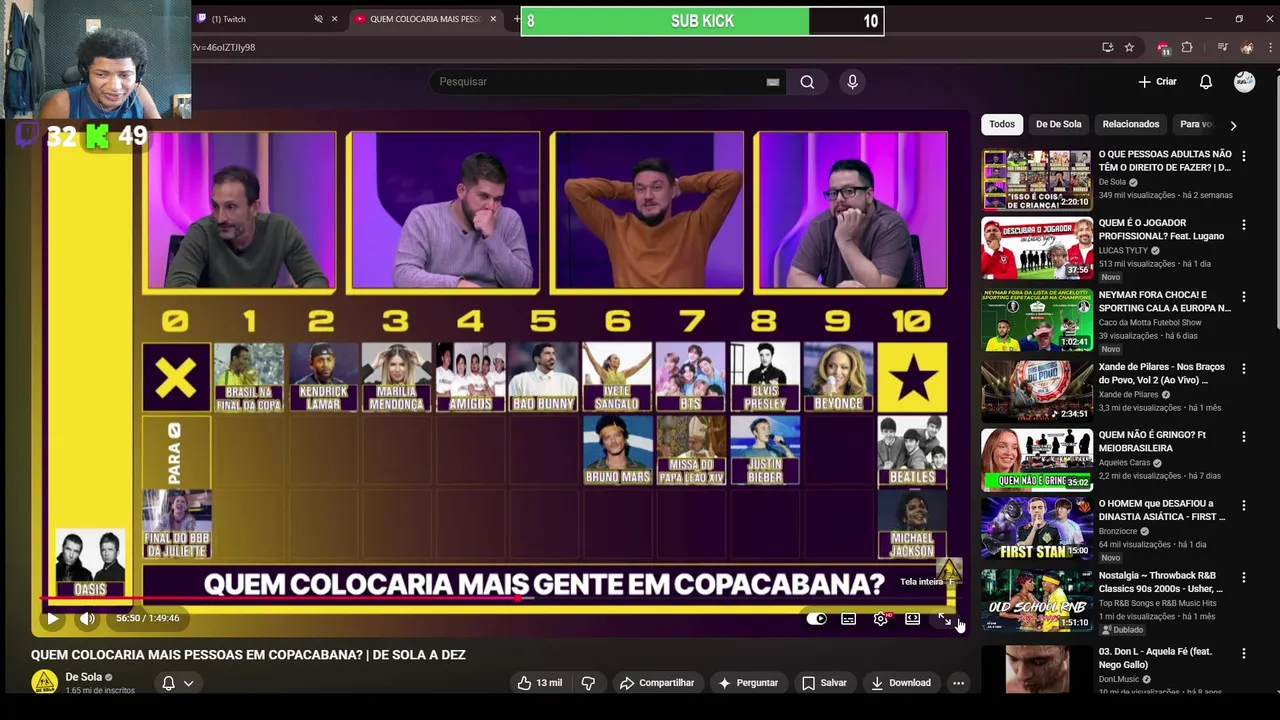
Task: Save the video with the Salvar button
Action: pos(824,683)
